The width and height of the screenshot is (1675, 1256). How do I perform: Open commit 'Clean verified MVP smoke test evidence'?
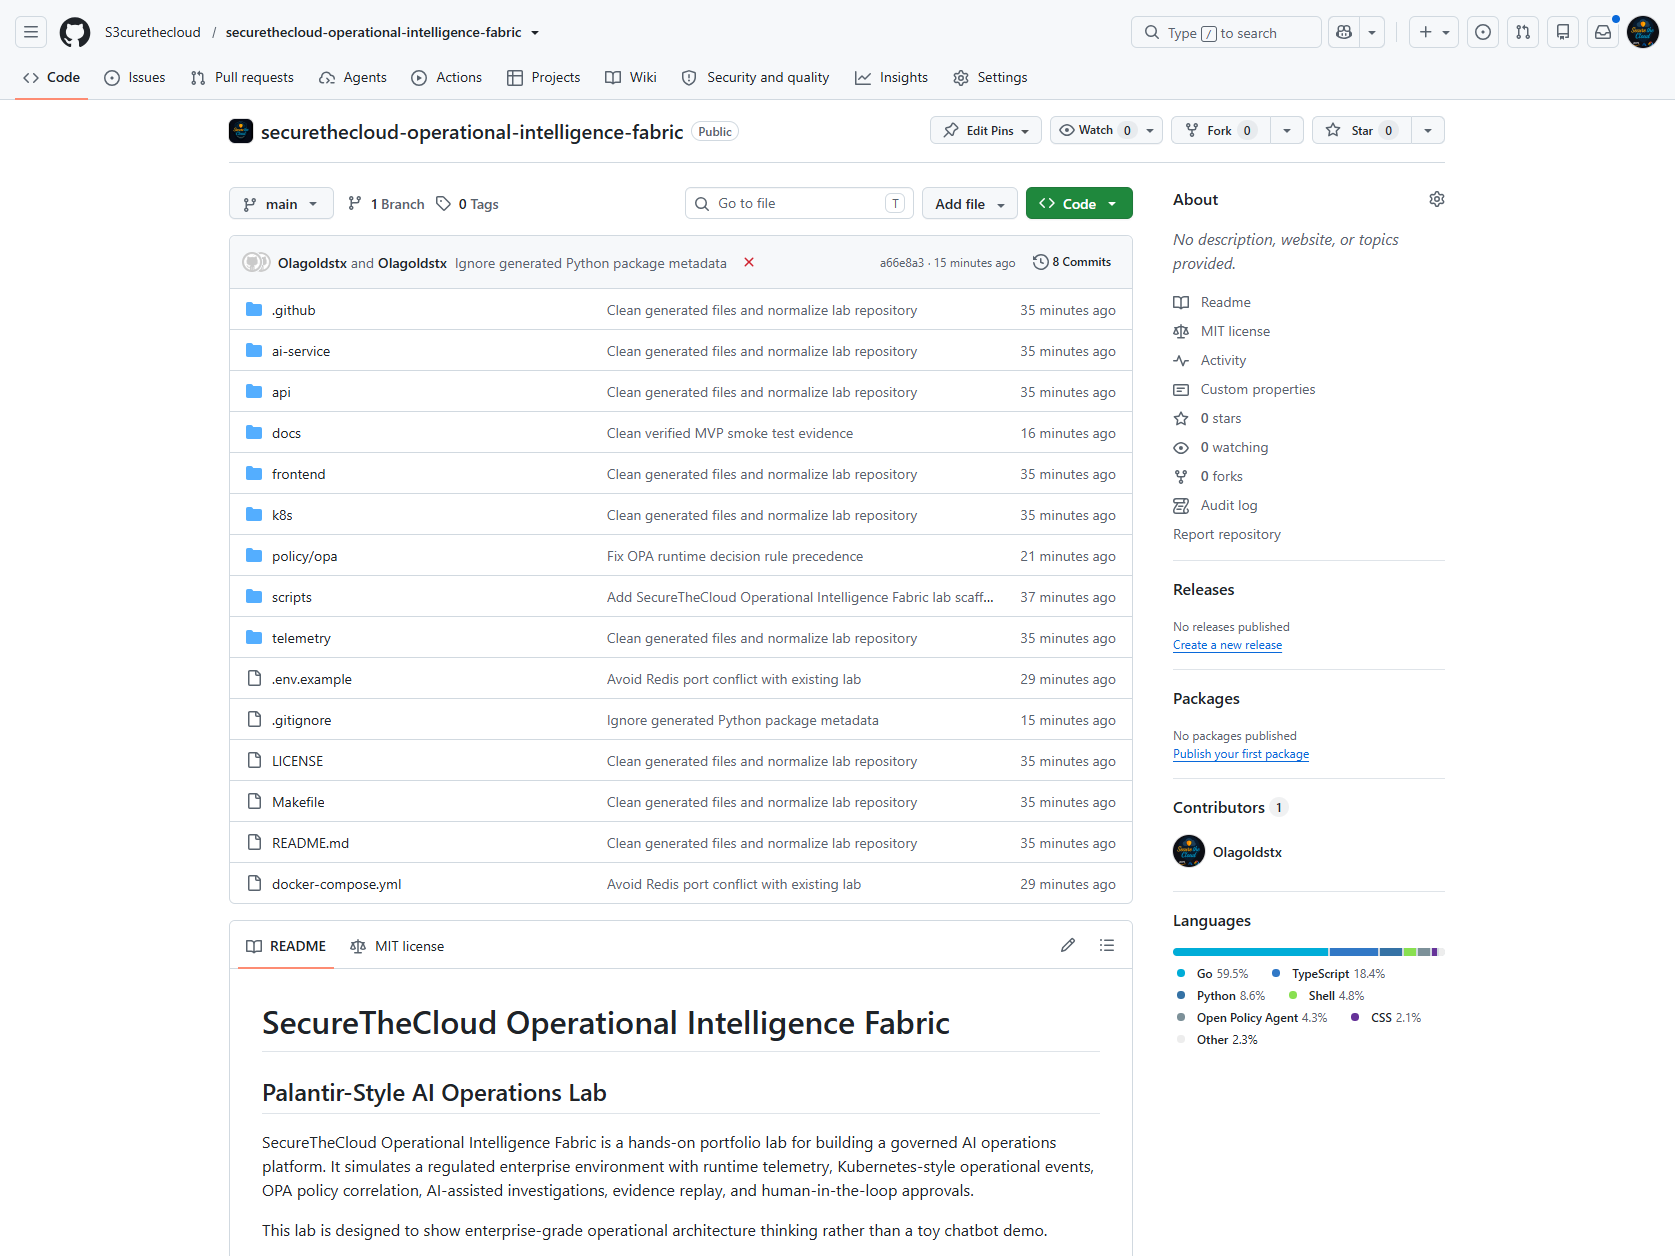pyautogui.click(x=730, y=433)
